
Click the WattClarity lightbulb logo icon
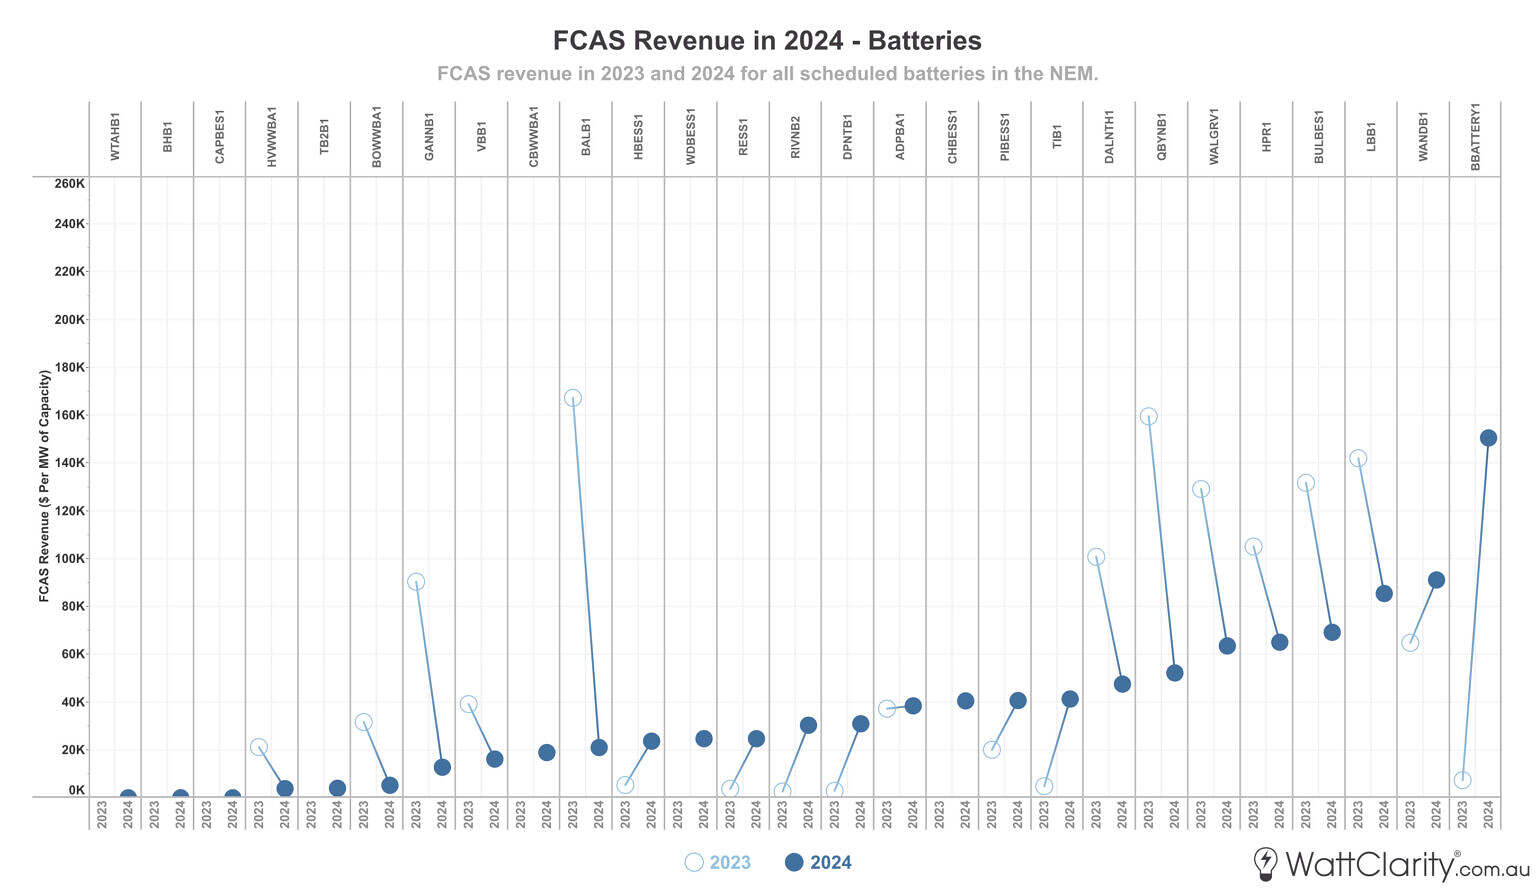point(1265,862)
